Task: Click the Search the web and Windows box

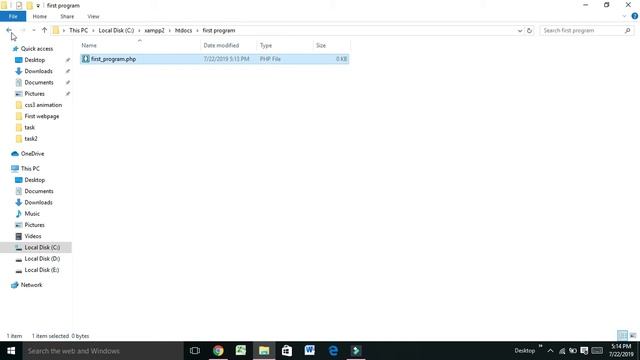Action: click(x=103, y=351)
